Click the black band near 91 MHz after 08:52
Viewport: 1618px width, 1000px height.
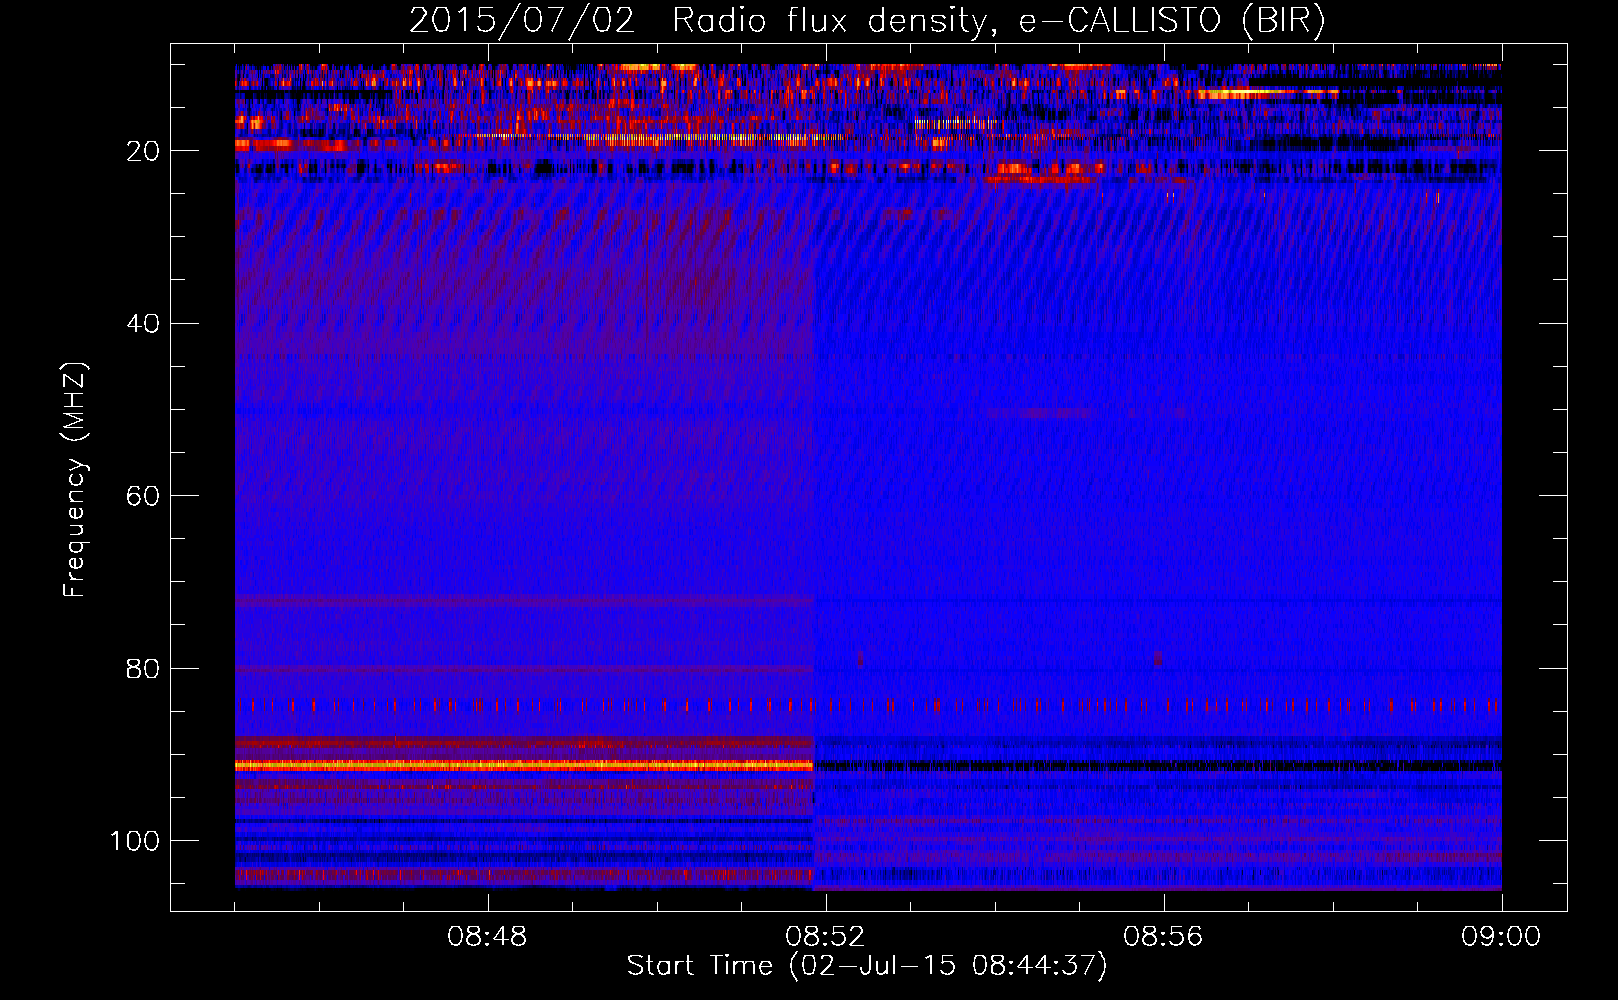click(x=1150, y=766)
